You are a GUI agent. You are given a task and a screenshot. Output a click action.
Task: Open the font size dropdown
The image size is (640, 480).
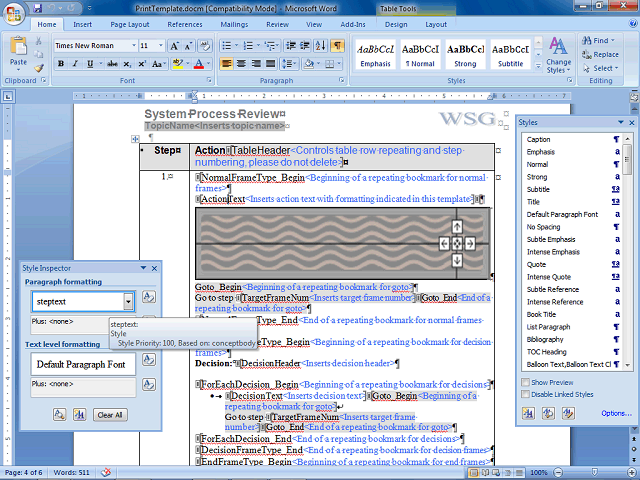[x=161, y=46]
